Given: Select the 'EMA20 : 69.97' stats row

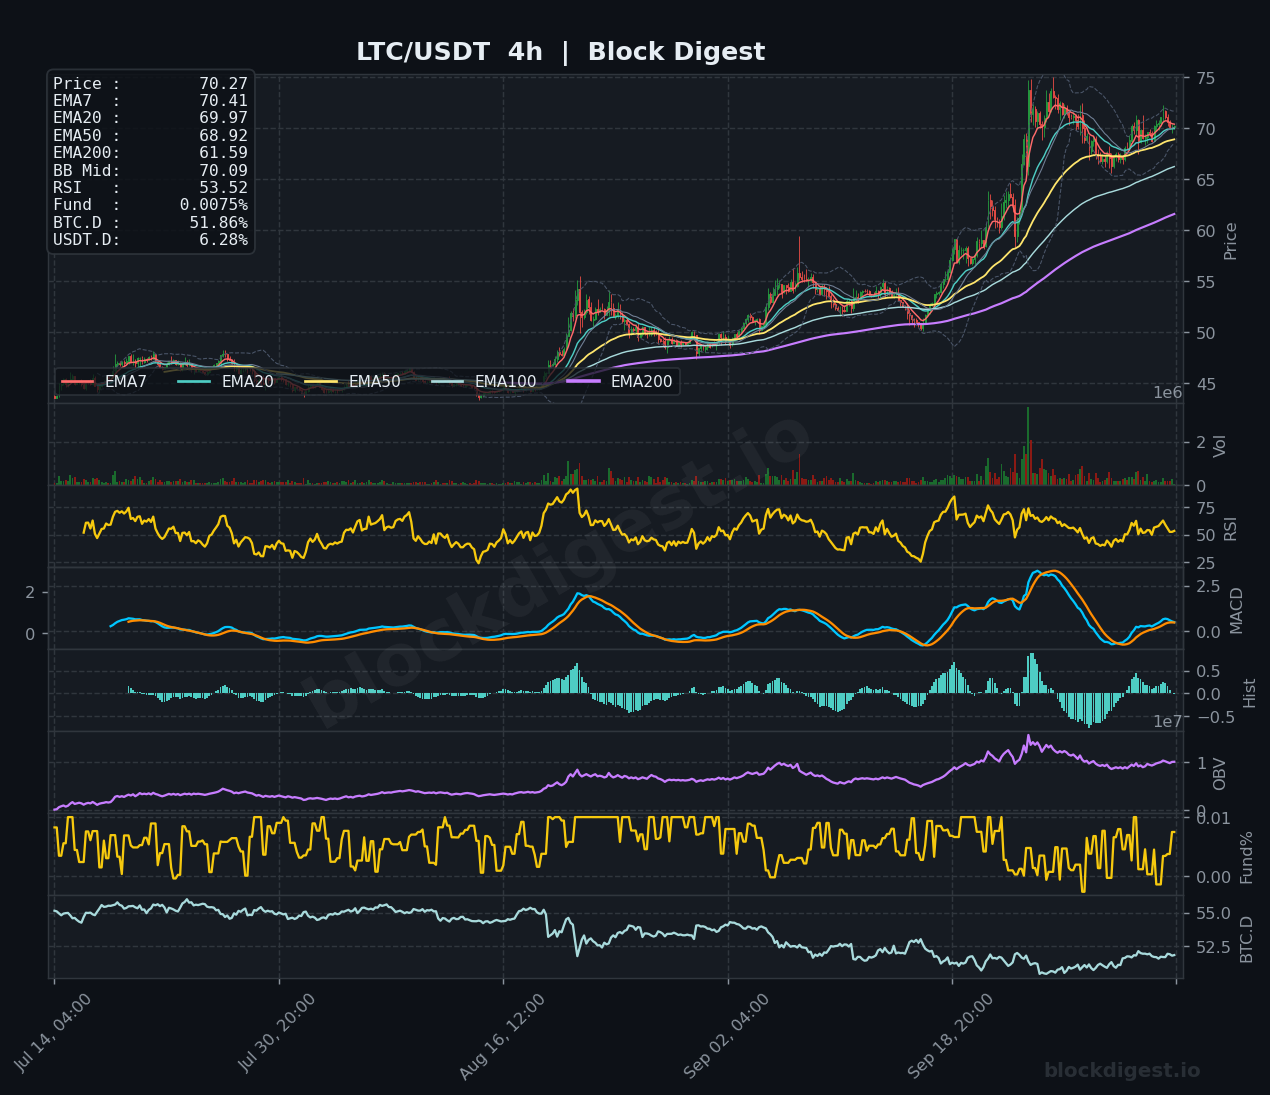Looking at the screenshot, I should tap(150, 118).
